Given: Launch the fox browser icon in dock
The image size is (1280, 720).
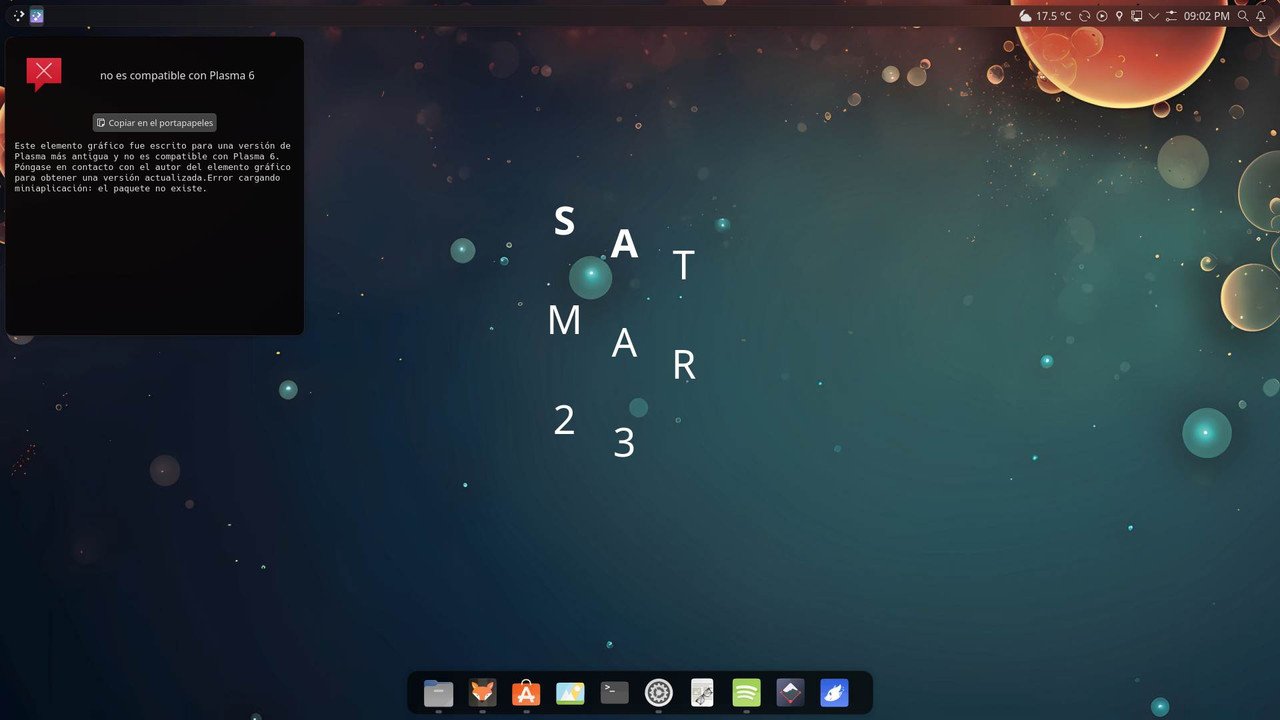Looking at the screenshot, I should [482, 692].
